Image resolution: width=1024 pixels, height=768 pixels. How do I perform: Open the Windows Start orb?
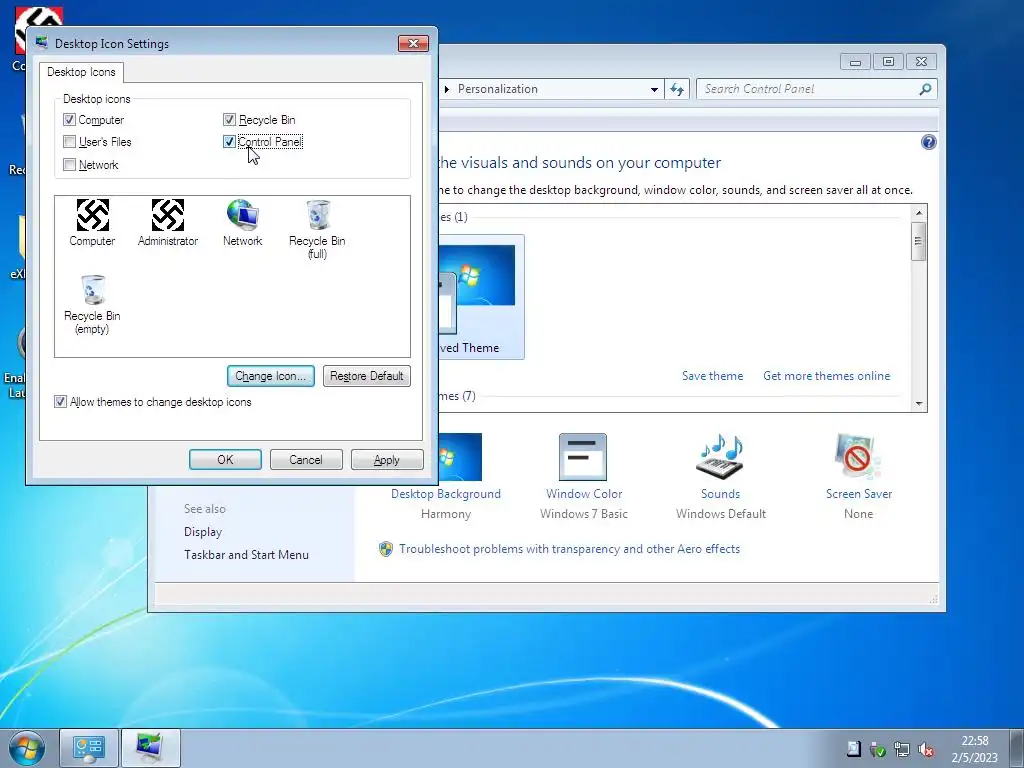27,748
